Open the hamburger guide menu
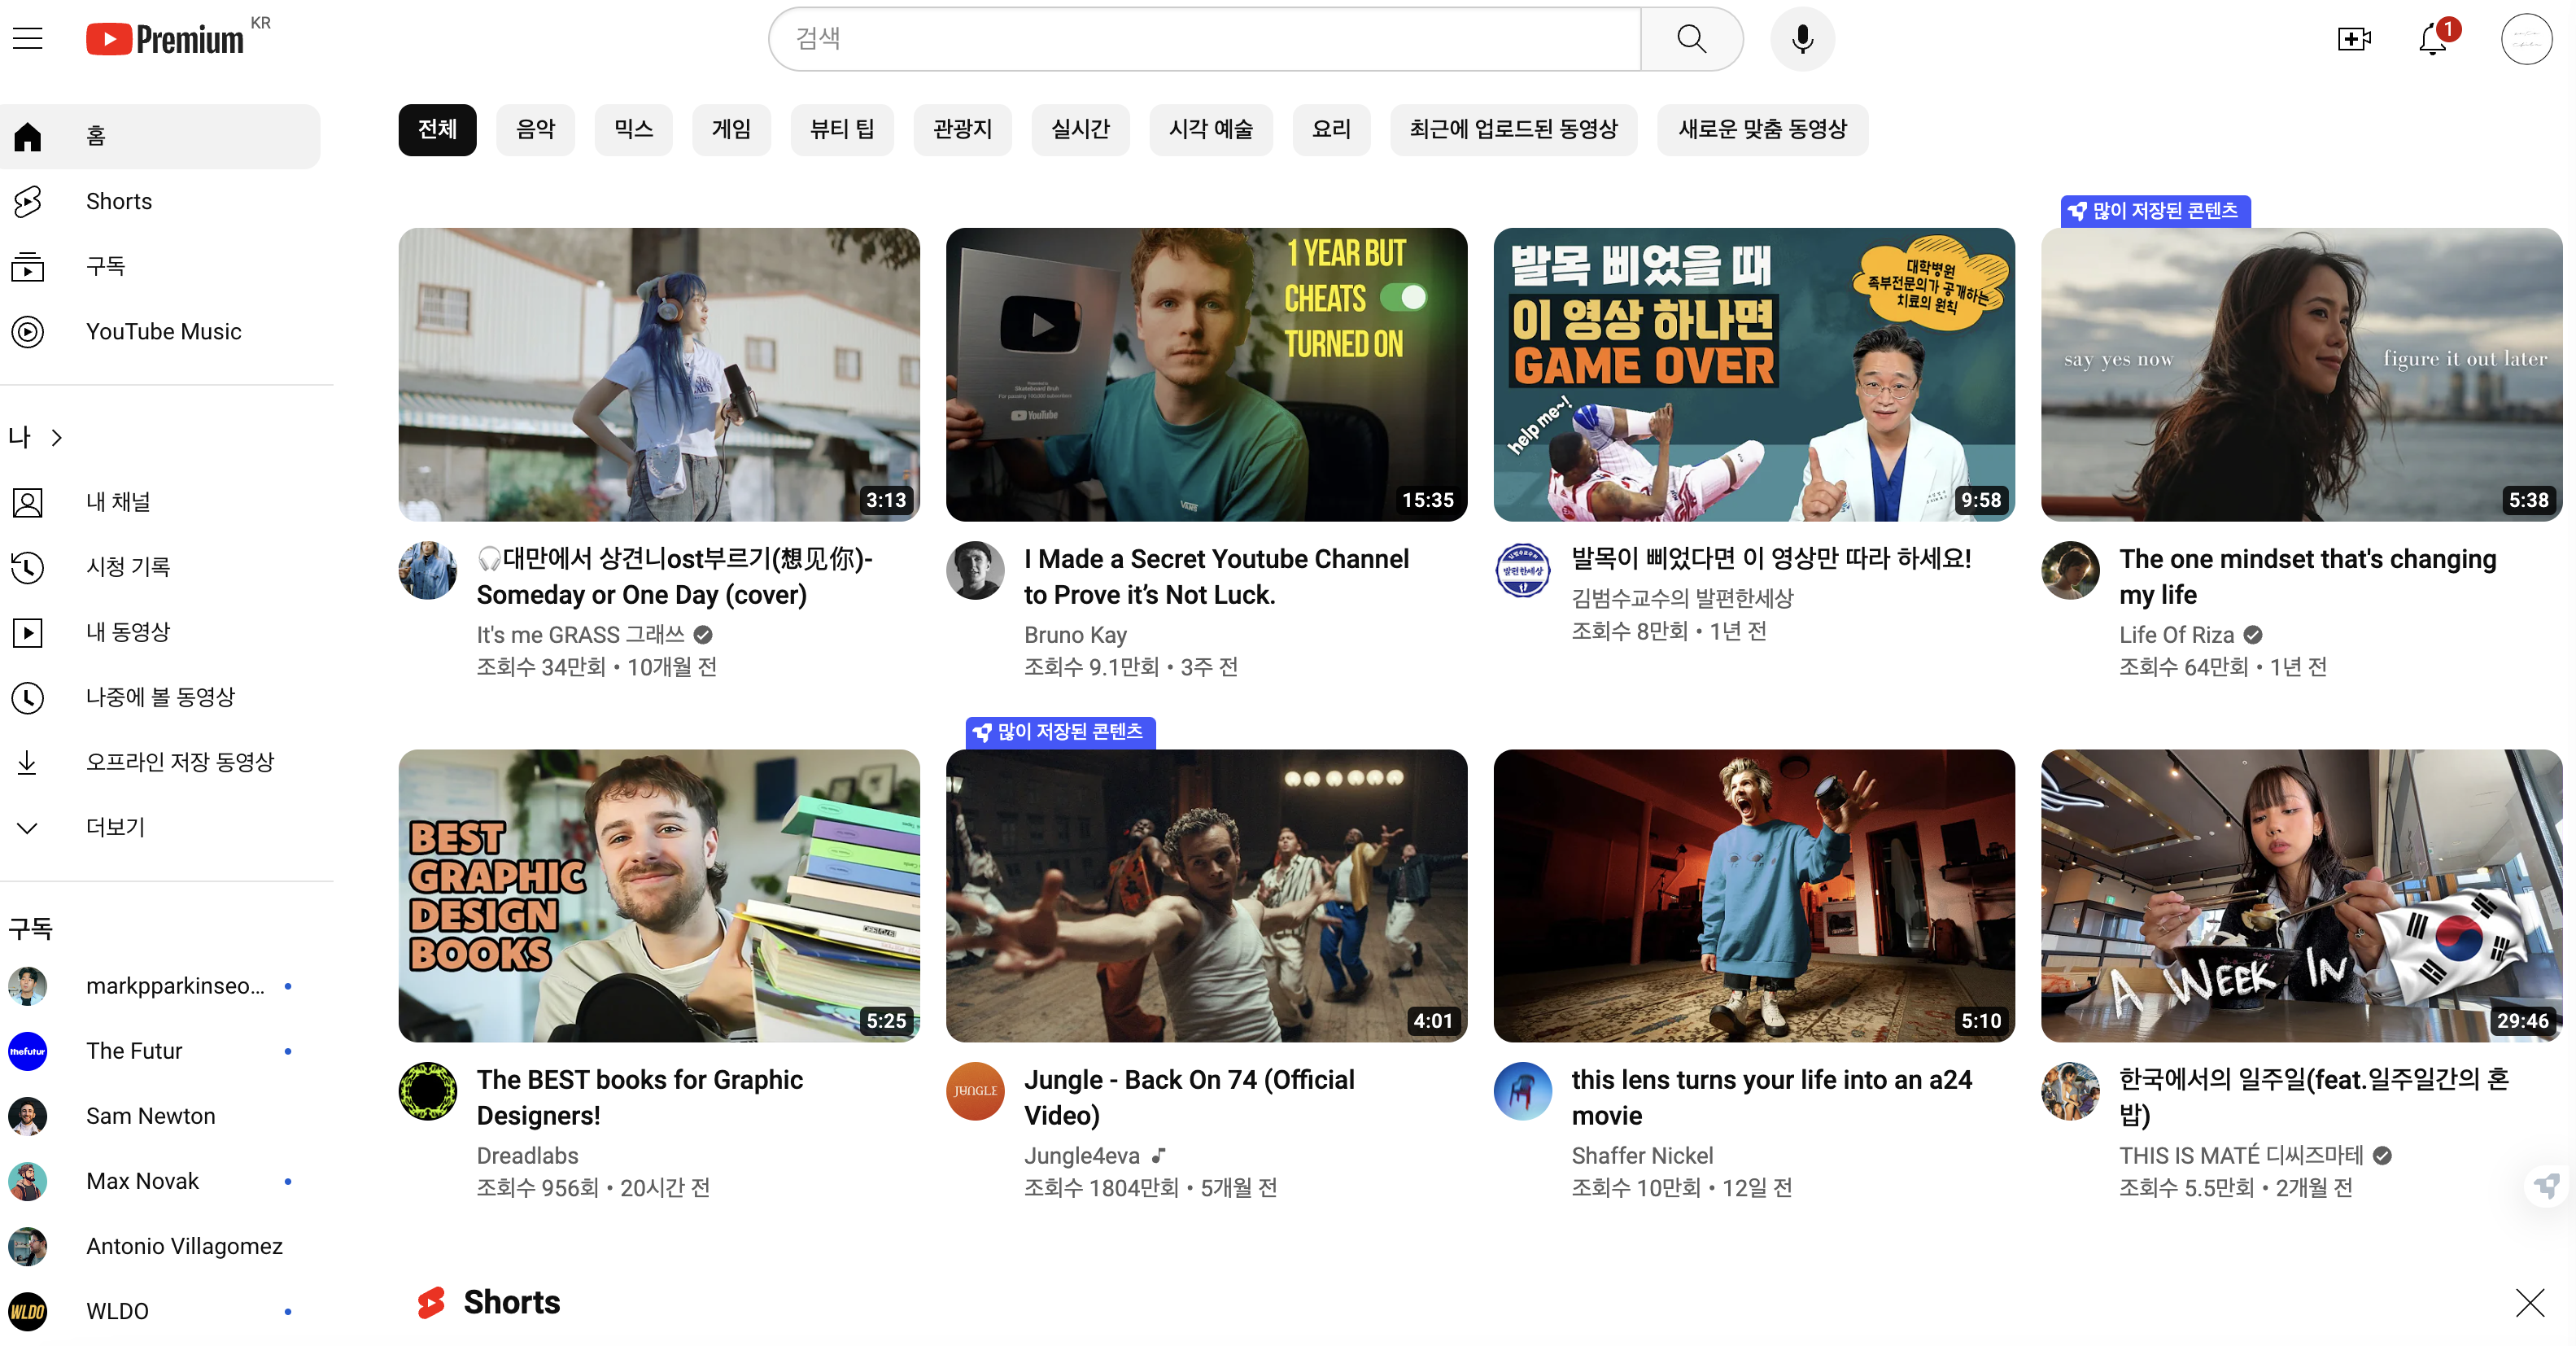Screen dimensions: 2576x1346 click(28, 39)
